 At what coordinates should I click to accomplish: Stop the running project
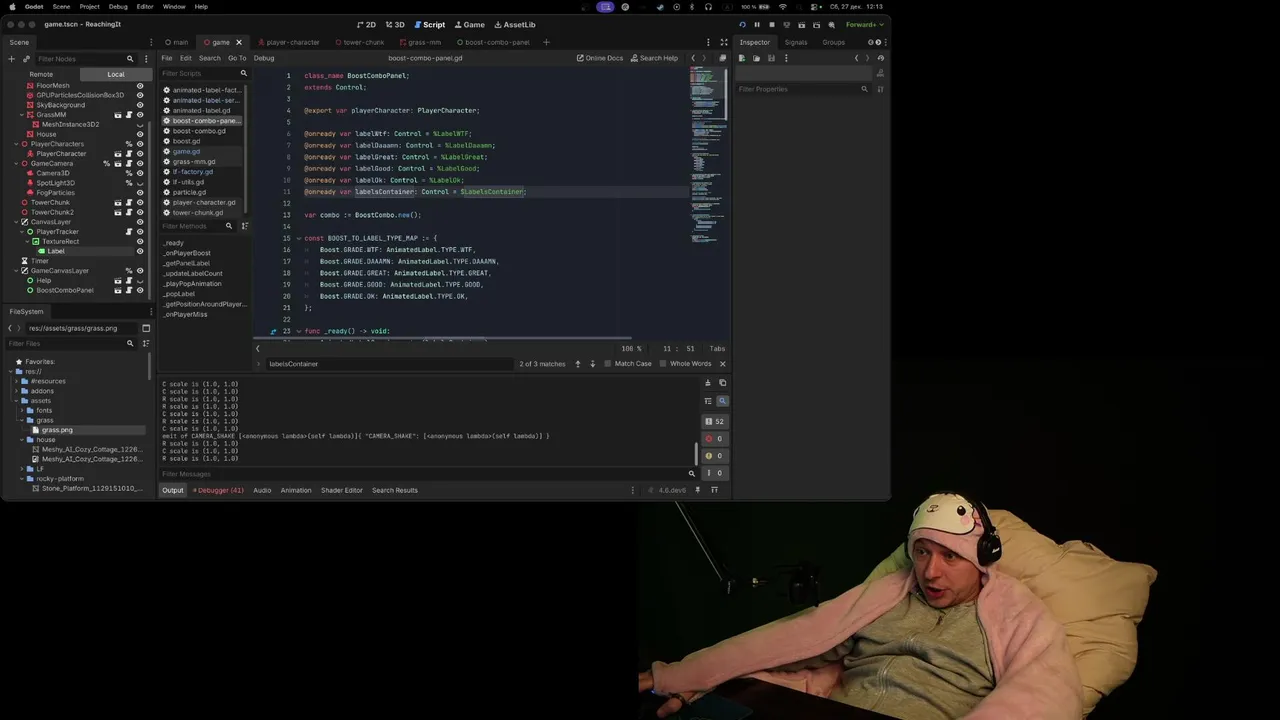point(771,24)
